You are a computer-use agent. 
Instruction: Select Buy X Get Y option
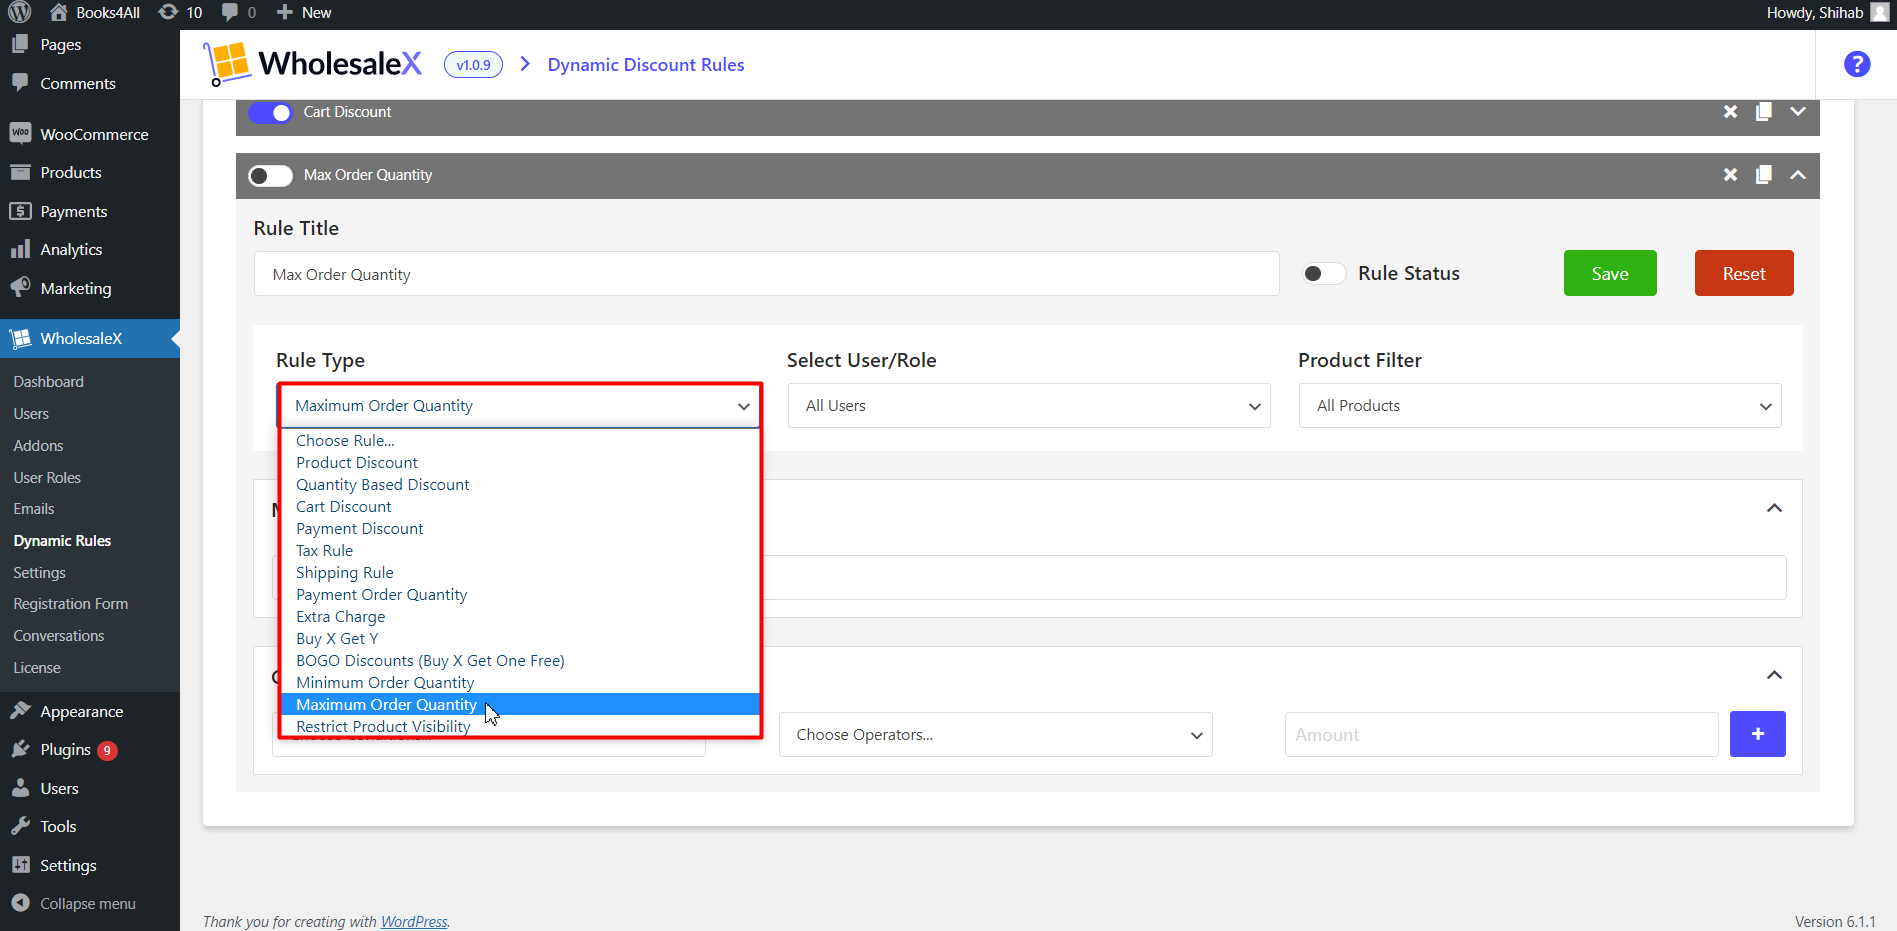(520, 639)
